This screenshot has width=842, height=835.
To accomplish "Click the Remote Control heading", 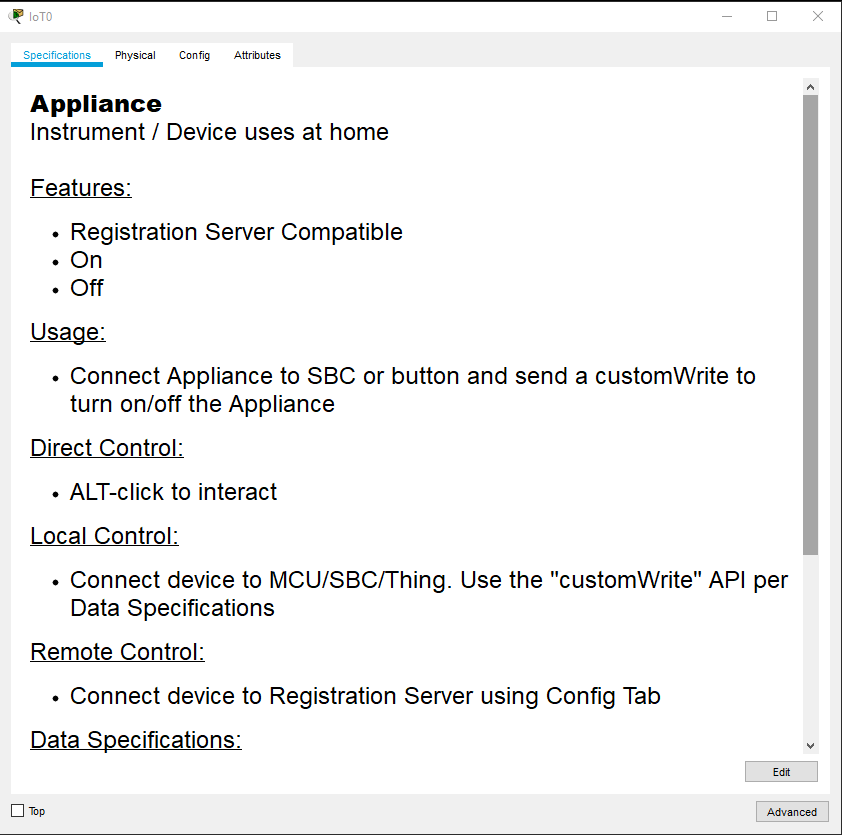I will pos(117,652).
